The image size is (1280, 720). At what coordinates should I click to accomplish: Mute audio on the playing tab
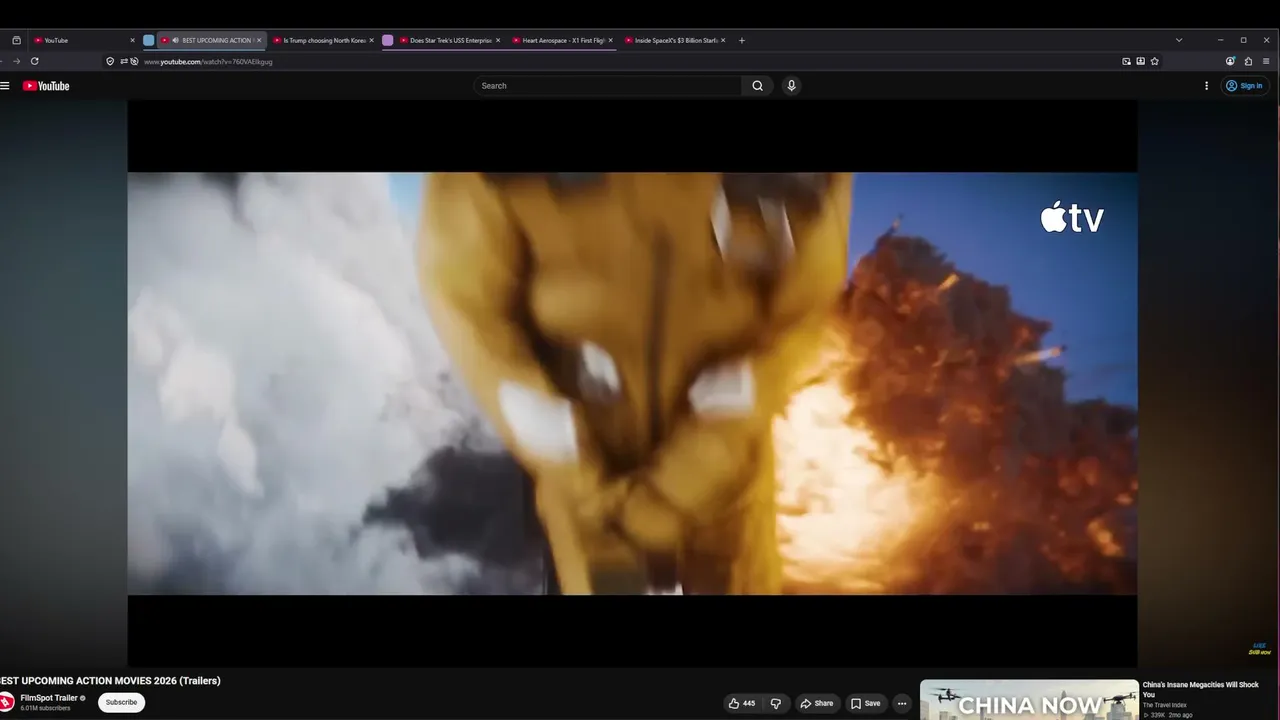(176, 40)
